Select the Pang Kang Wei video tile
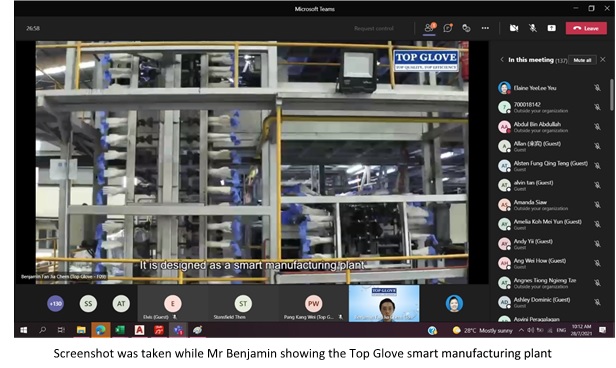Image resolution: width=616 pixels, height=368 pixels. 314,304
